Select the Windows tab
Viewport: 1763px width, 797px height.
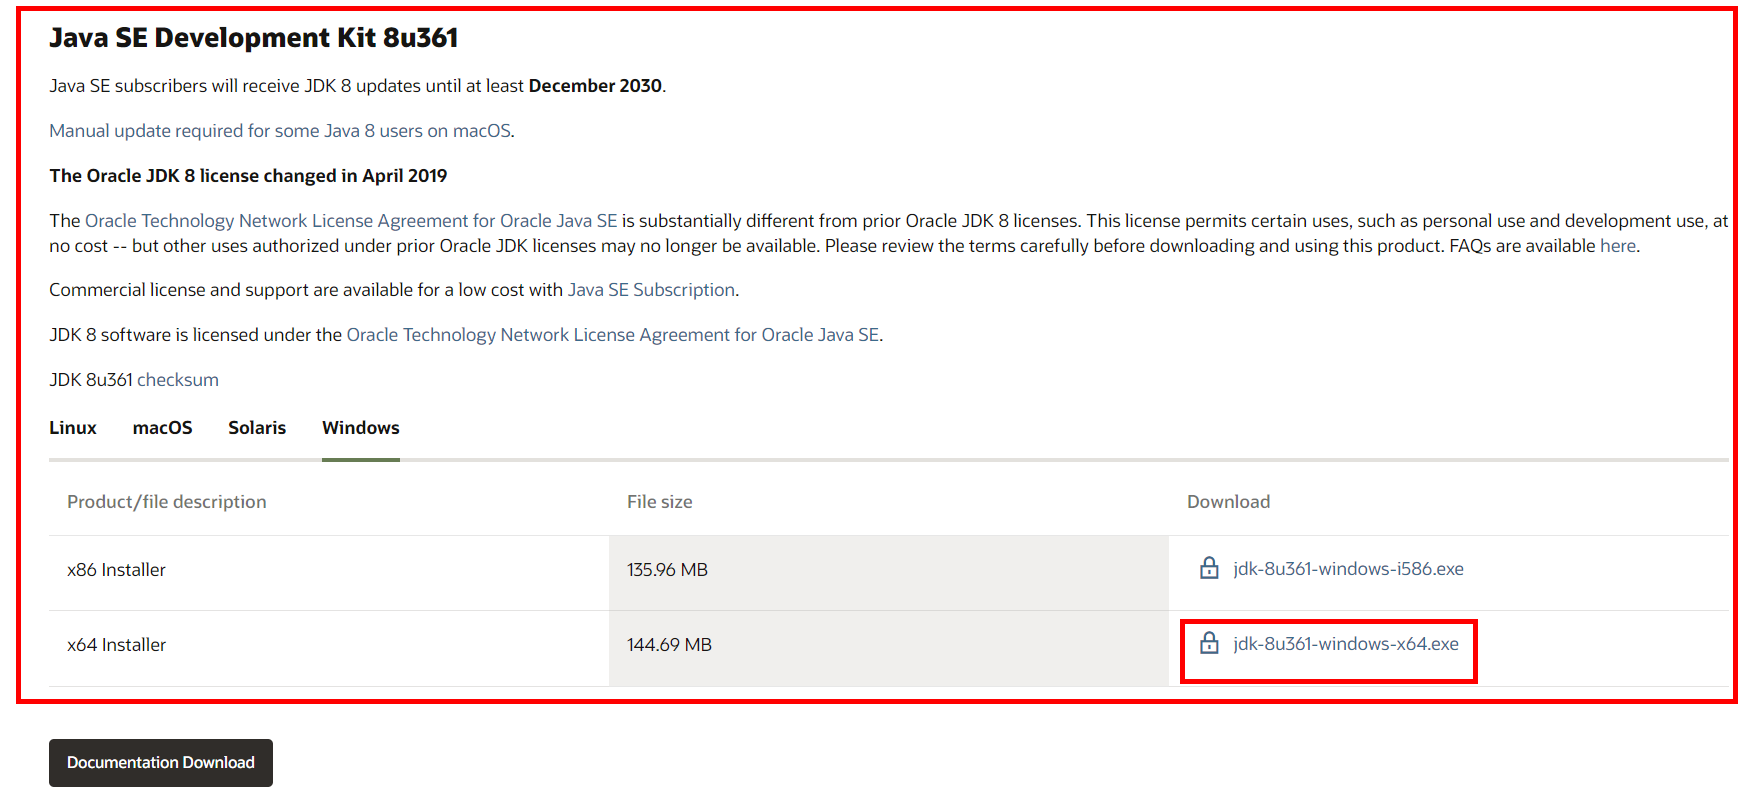point(361,428)
